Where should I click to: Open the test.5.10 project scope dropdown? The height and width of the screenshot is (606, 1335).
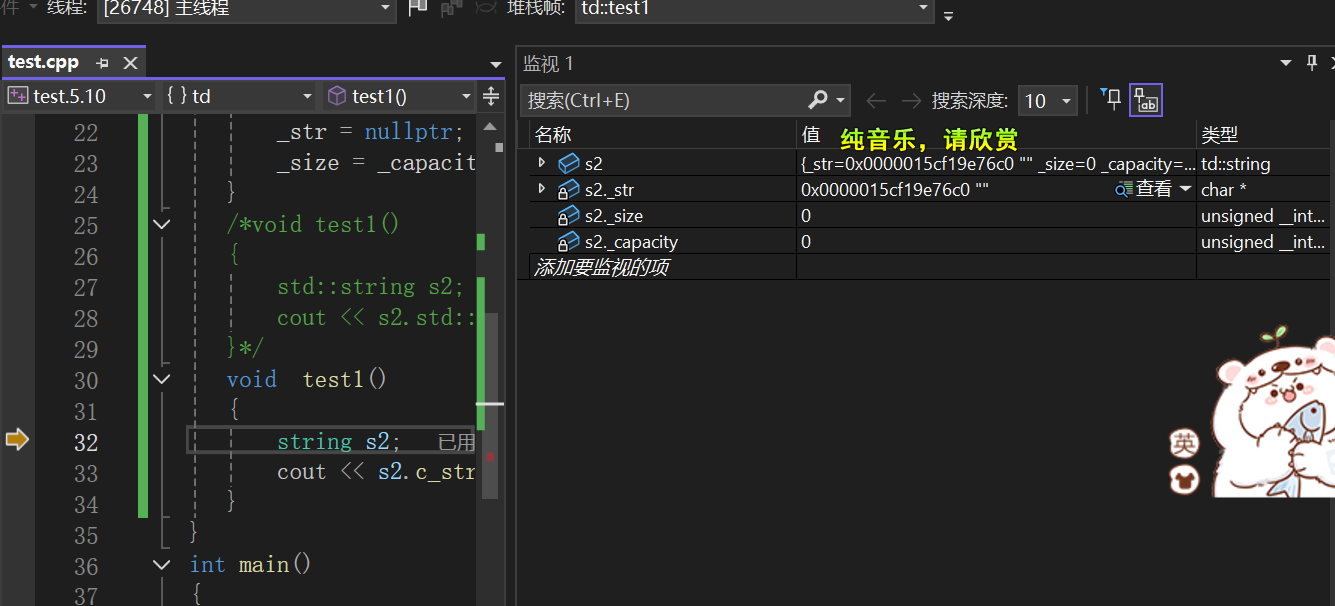[x=80, y=96]
